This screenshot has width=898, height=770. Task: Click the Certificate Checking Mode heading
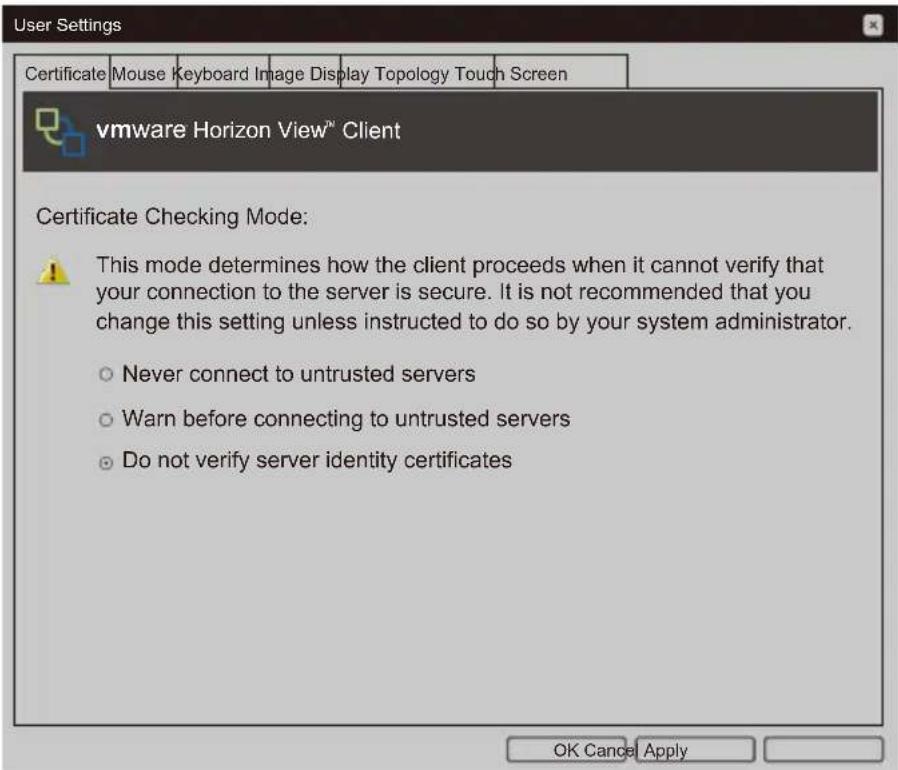point(172,217)
